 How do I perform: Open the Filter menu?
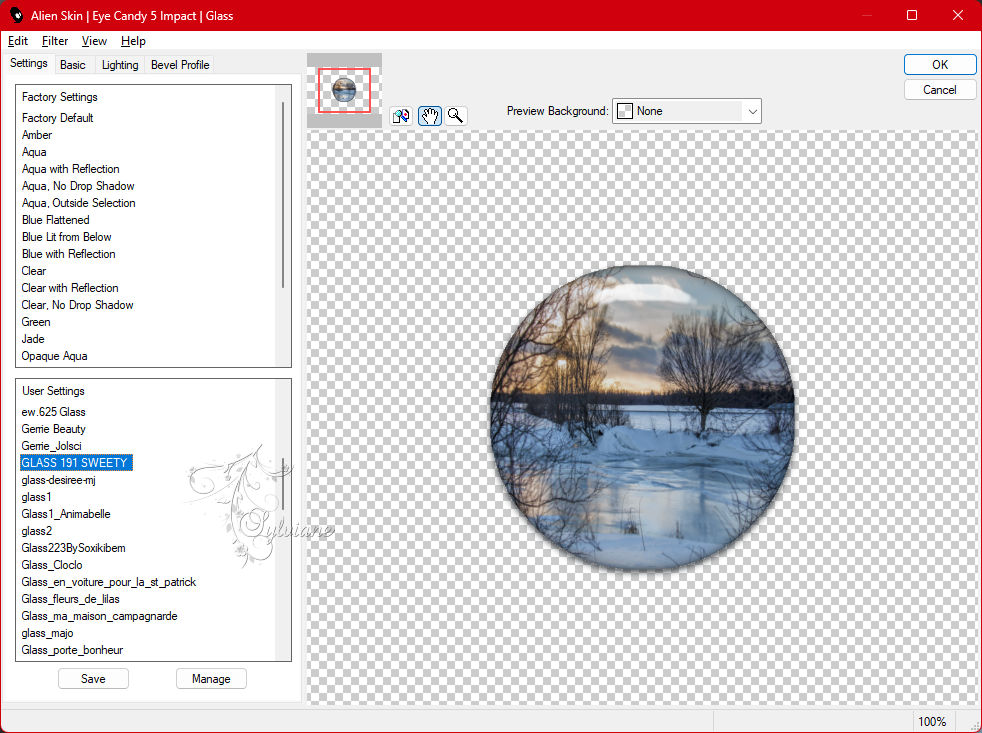pos(54,41)
